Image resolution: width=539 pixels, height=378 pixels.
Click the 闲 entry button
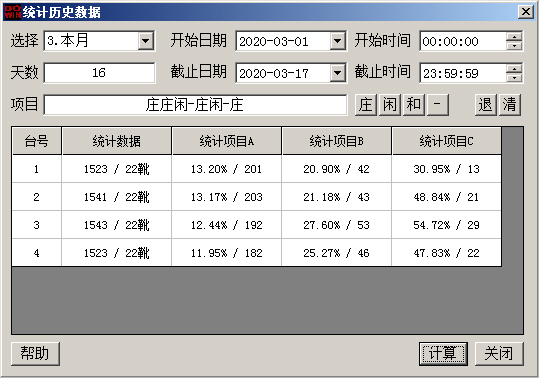[x=390, y=105]
